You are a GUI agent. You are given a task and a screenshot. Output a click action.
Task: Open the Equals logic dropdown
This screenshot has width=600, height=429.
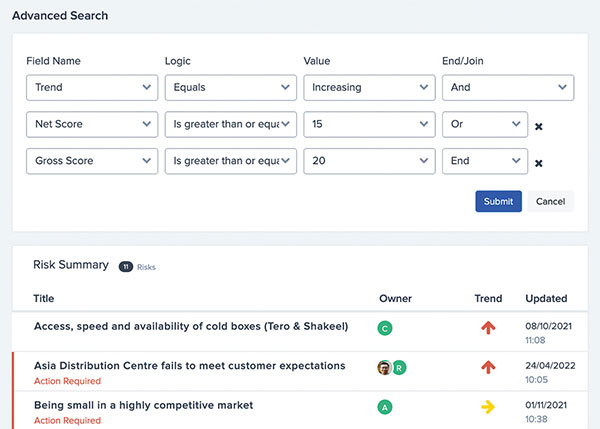click(x=231, y=88)
